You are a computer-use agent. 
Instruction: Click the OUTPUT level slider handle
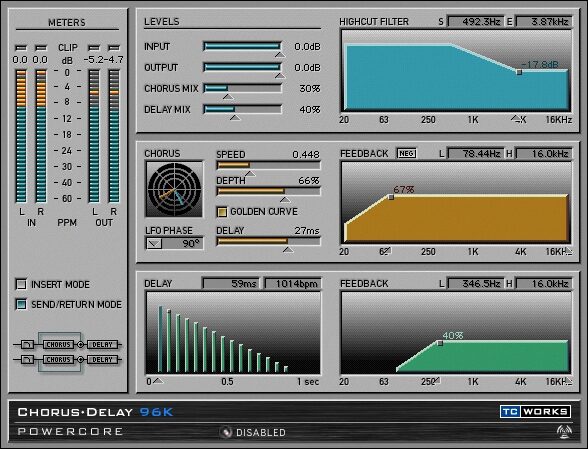[x=279, y=76]
